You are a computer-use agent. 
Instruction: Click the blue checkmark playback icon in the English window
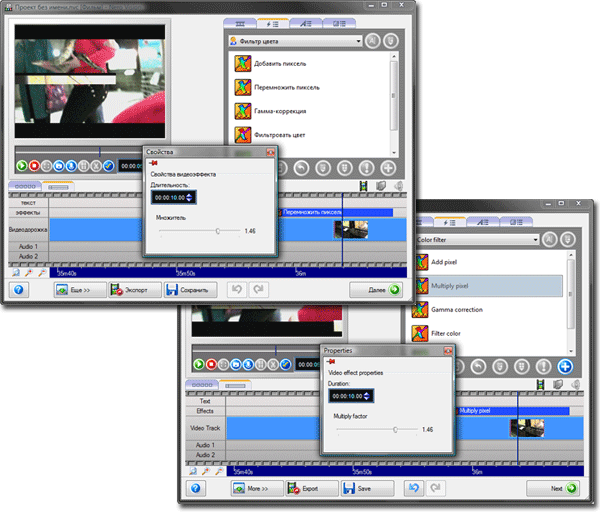tap(285, 364)
